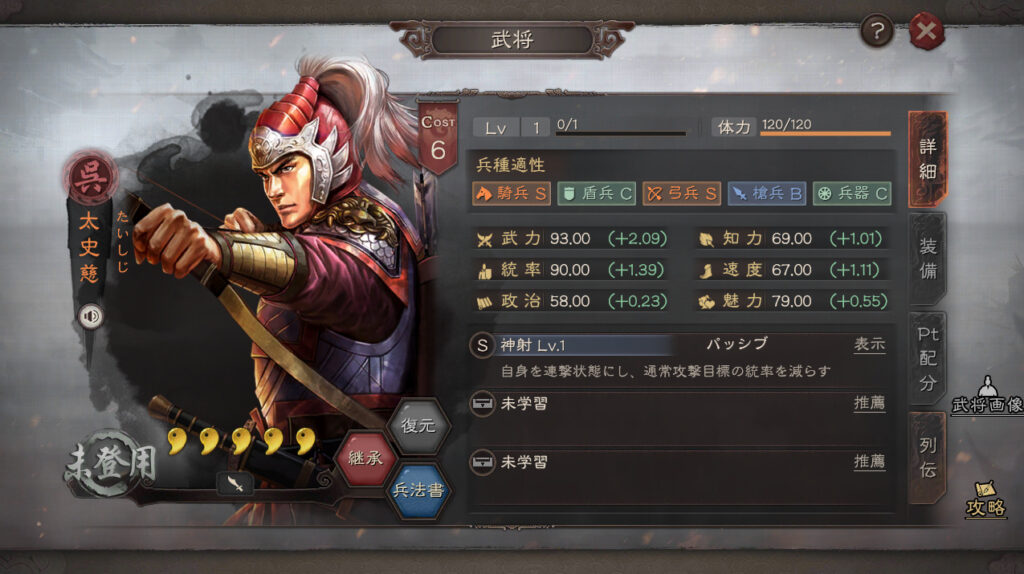
Task: Switch to the 装備 equipment tab
Action: point(927,259)
